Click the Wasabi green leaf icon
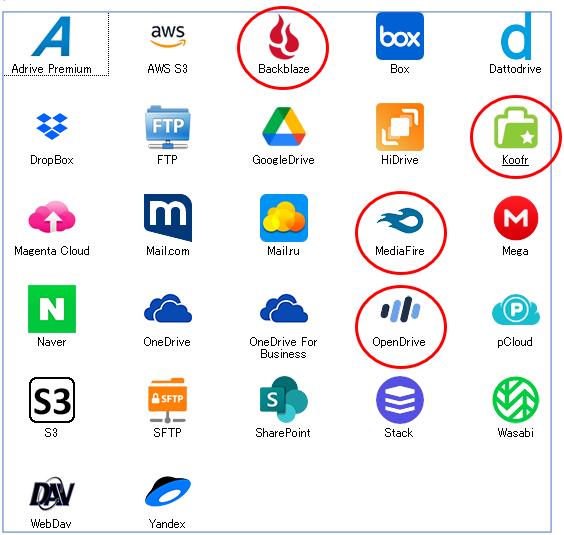Screen dimensions: 564x535 click(x=516, y=400)
